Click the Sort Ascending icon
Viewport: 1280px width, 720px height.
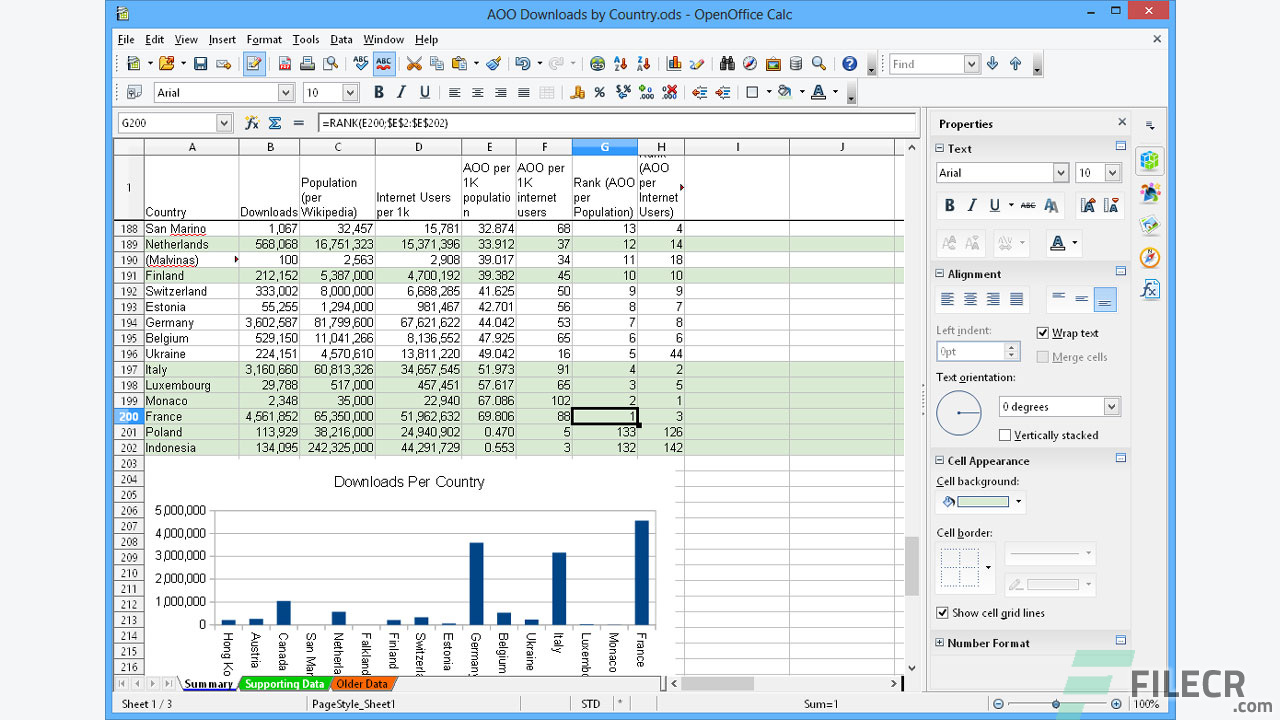coord(620,64)
